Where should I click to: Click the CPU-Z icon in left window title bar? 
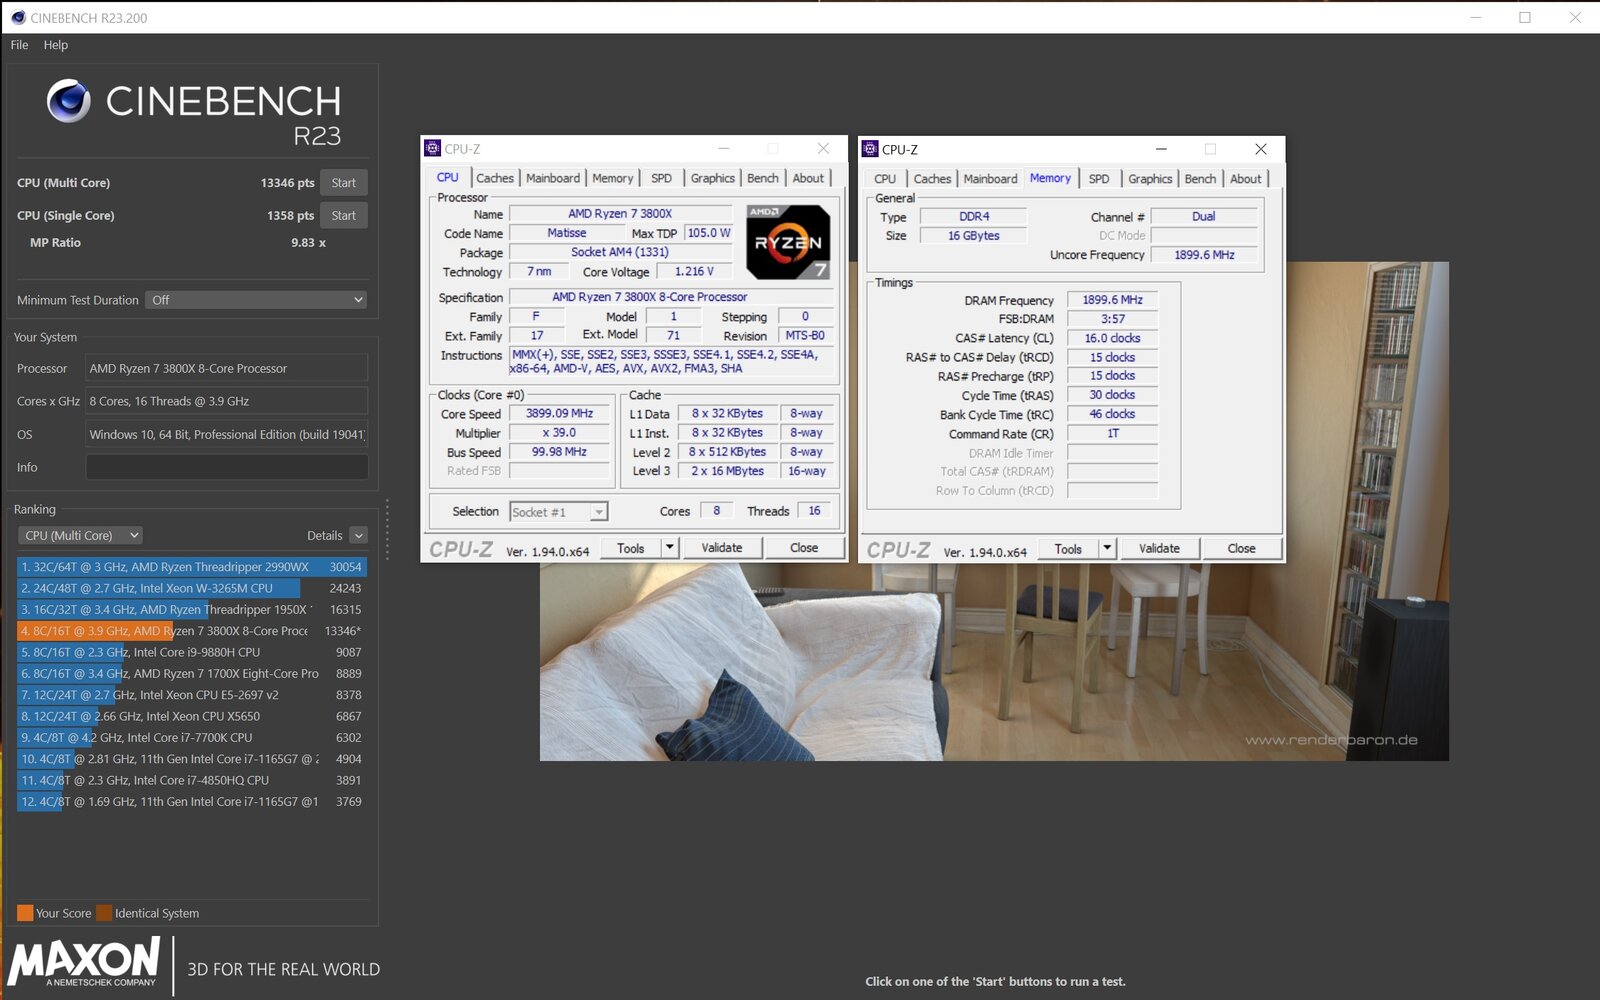click(x=432, y=148)
